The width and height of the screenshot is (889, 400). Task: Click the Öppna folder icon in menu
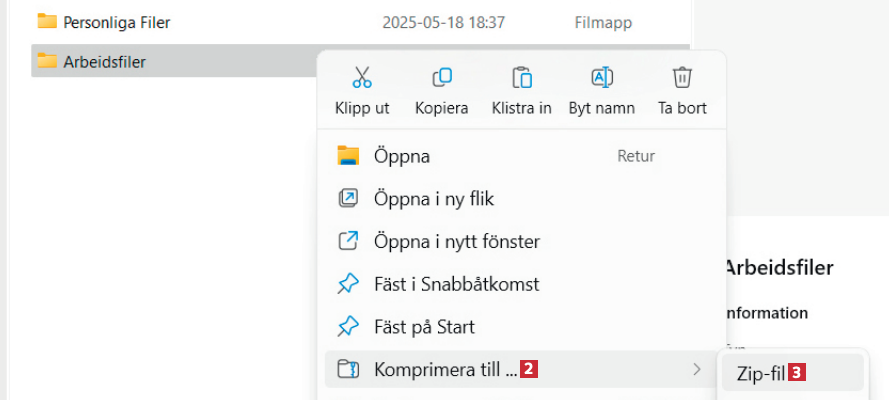(348, 156)
